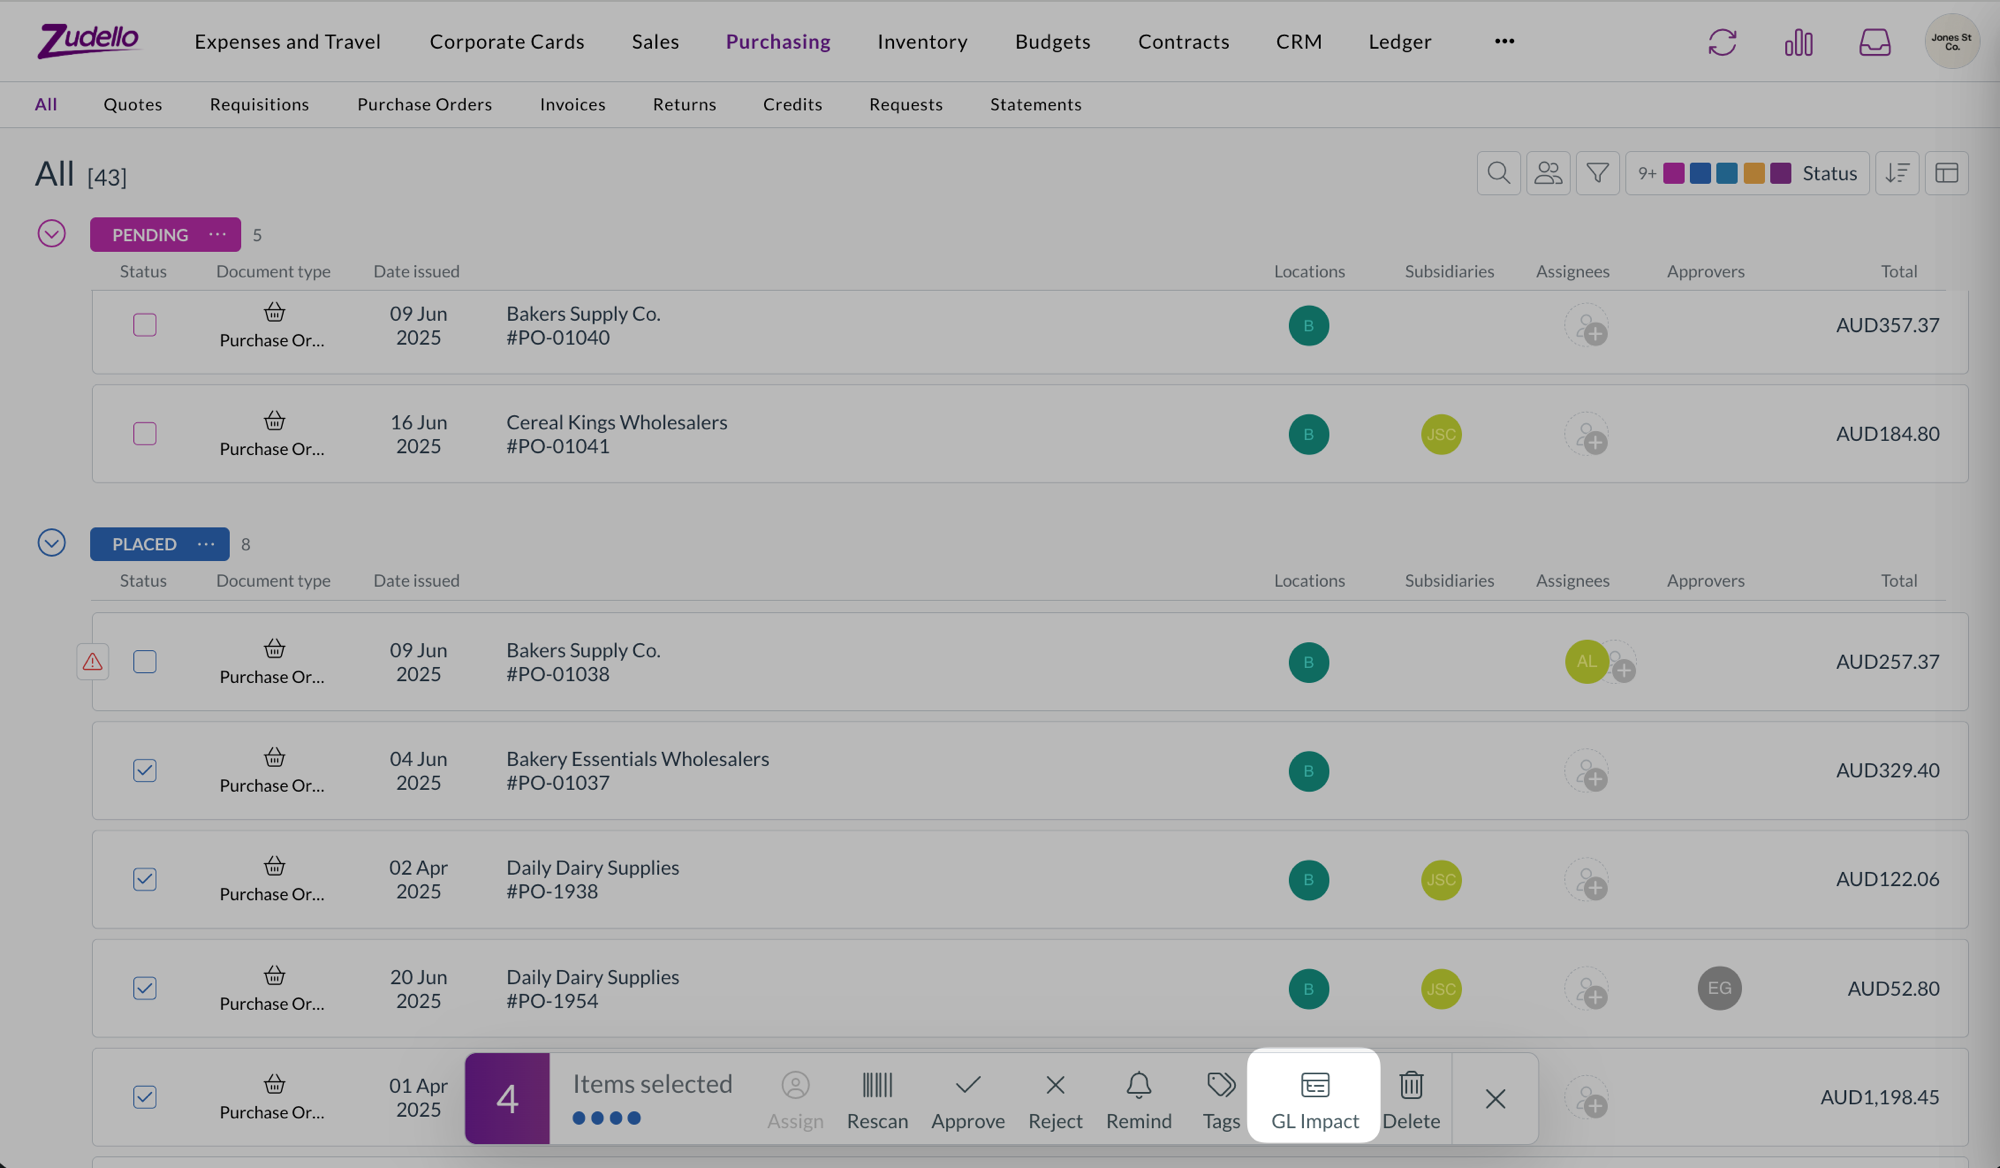This screenshot has height=1168, width=2000.
Task: Dismiss the selection bar with X
Action: click(x=1495, y=1099)
